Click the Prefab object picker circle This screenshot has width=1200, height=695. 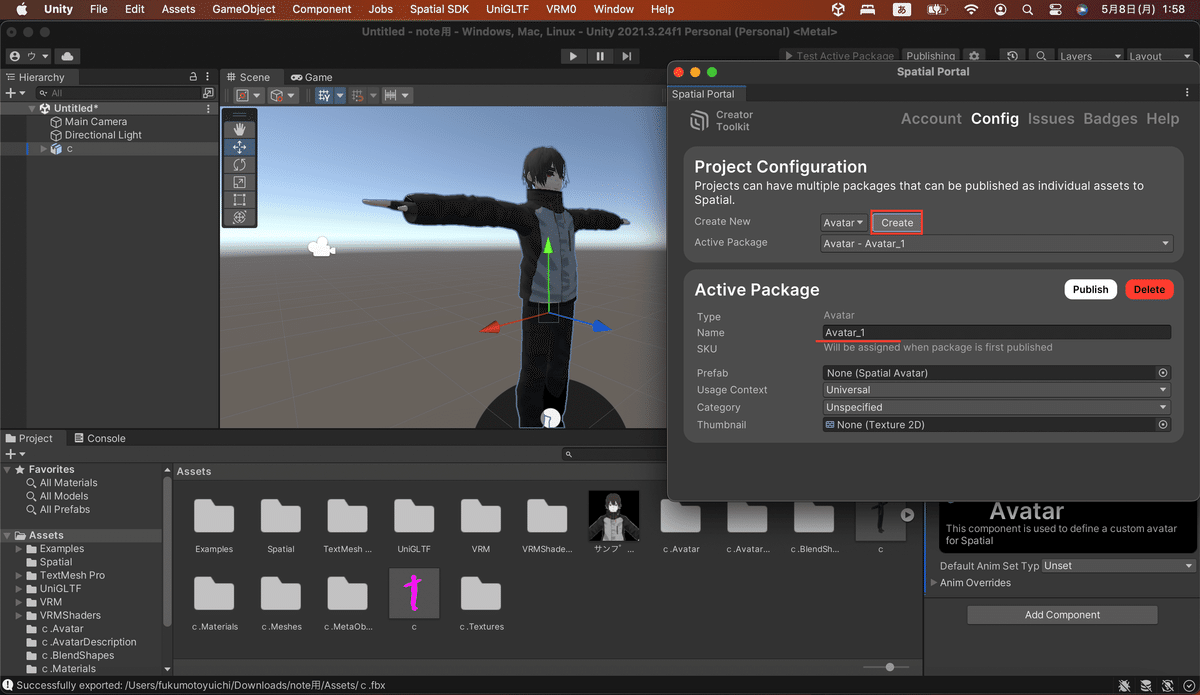click(1163, 373)
